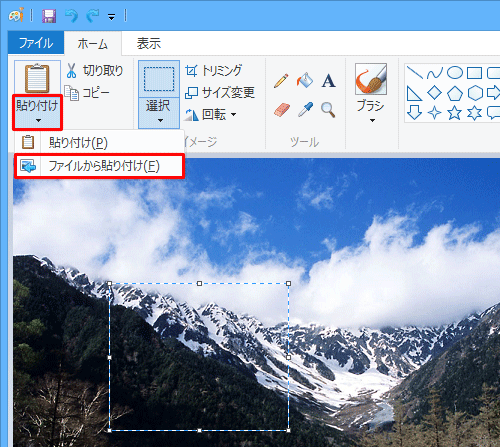Open the ファイル tab
Viewport: 500px width, 447px height.
[36, 43]
